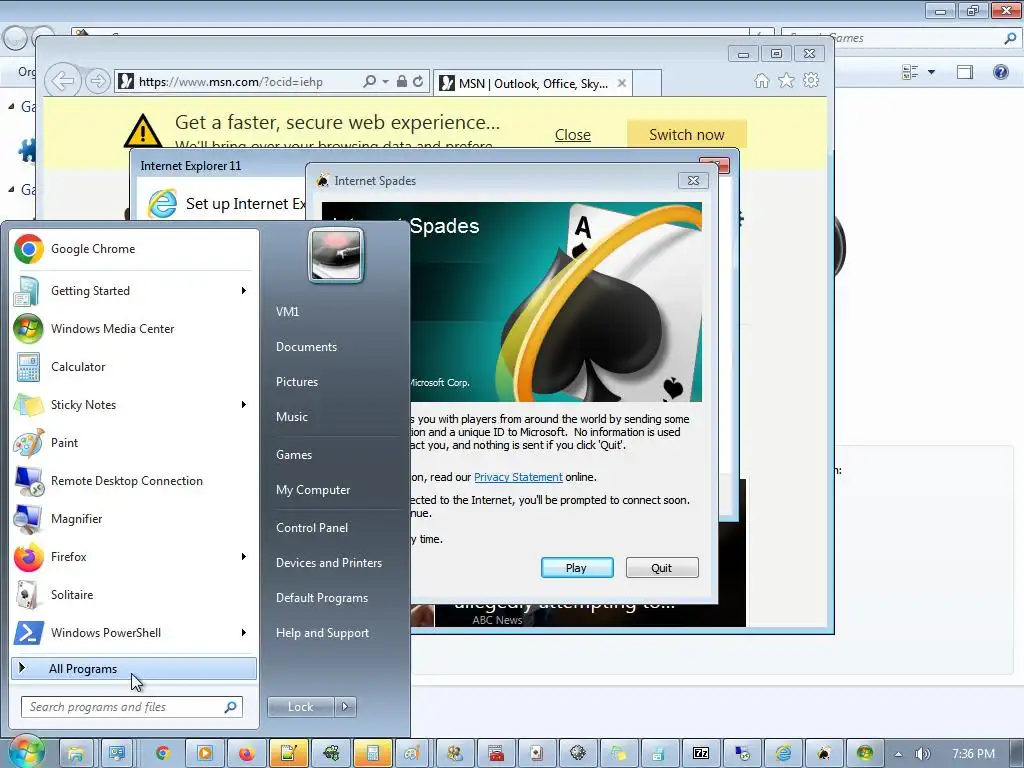Click the security lock icon in address bar

[x=402, y=82]
